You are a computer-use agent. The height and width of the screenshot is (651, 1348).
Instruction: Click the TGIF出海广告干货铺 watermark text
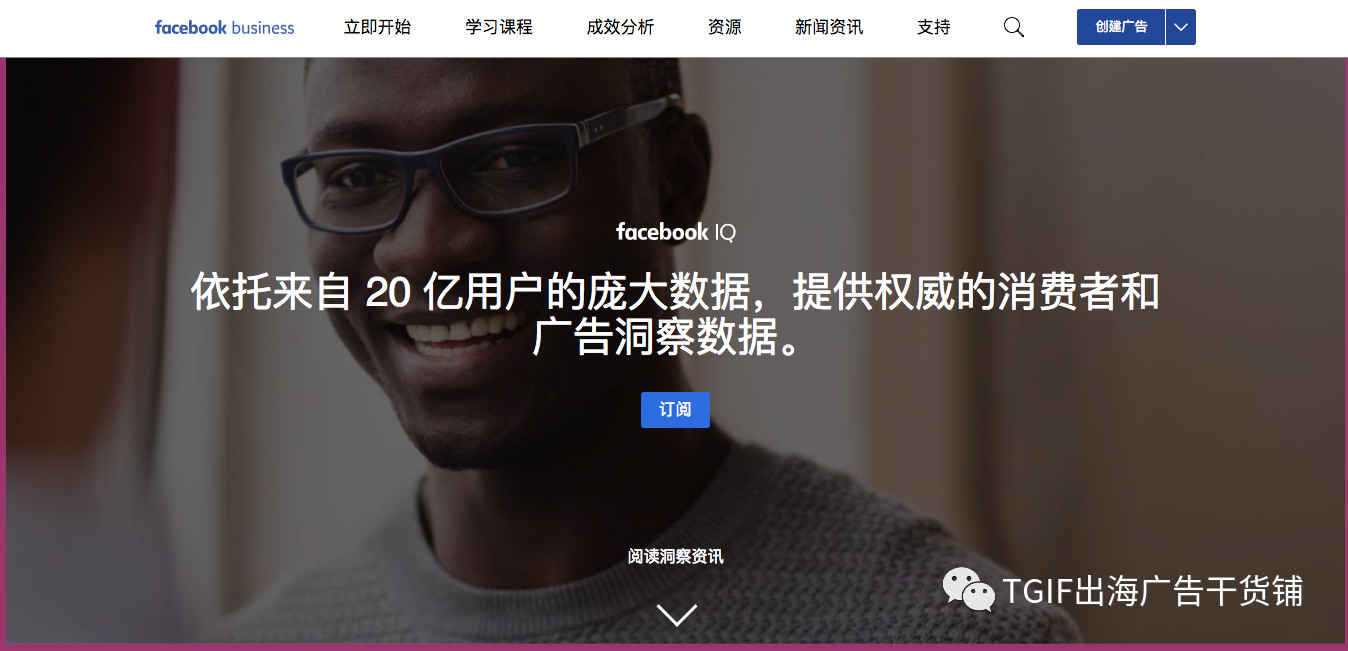tap(1153, 591)
